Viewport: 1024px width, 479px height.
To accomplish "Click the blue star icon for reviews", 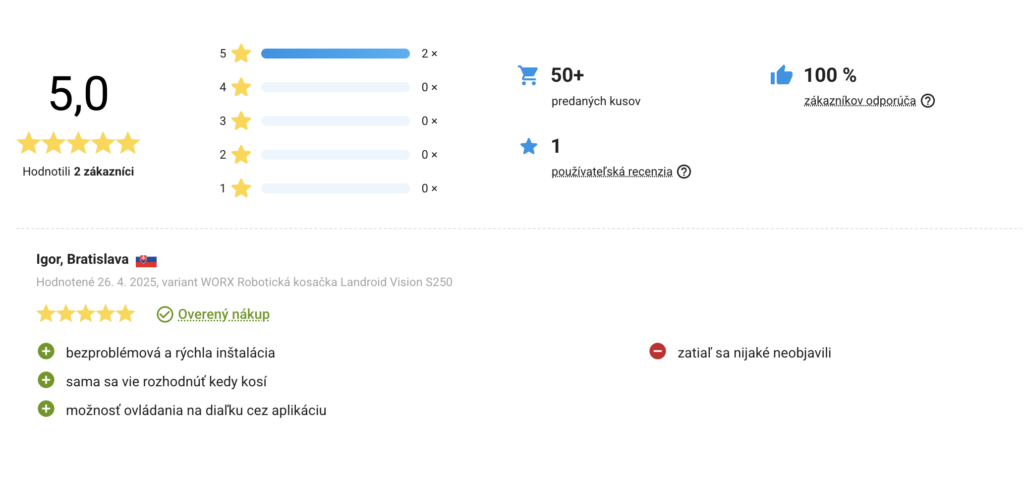I will (528, 146).
